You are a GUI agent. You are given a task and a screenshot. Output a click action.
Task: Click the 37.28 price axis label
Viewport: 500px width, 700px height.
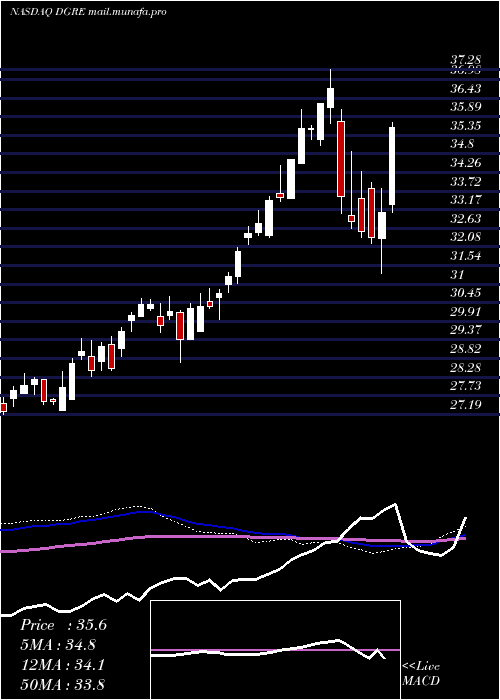[466, 59]
